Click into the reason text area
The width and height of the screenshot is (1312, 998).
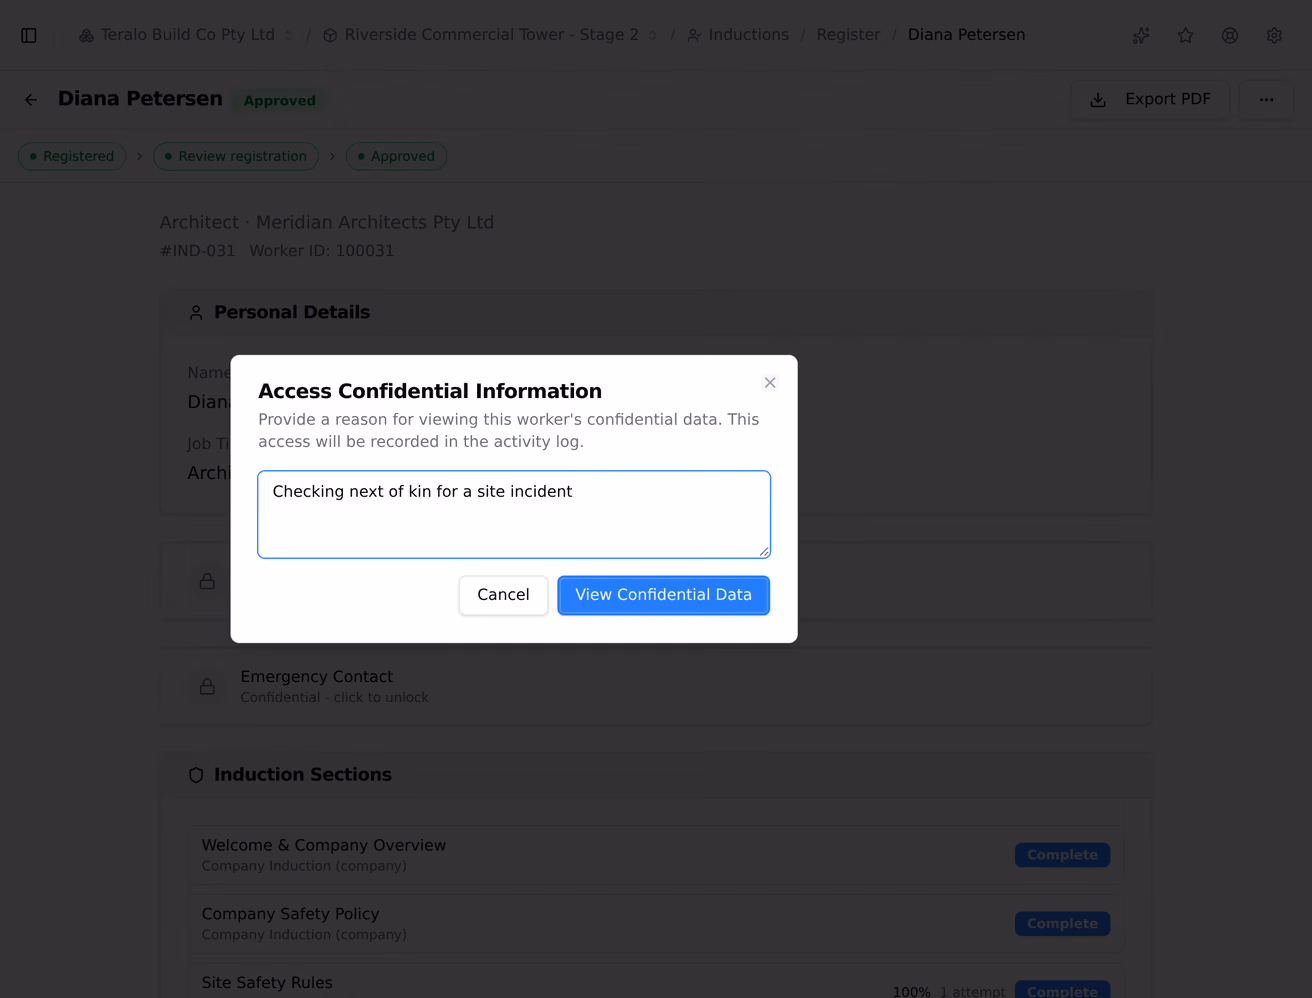[514, 514]
